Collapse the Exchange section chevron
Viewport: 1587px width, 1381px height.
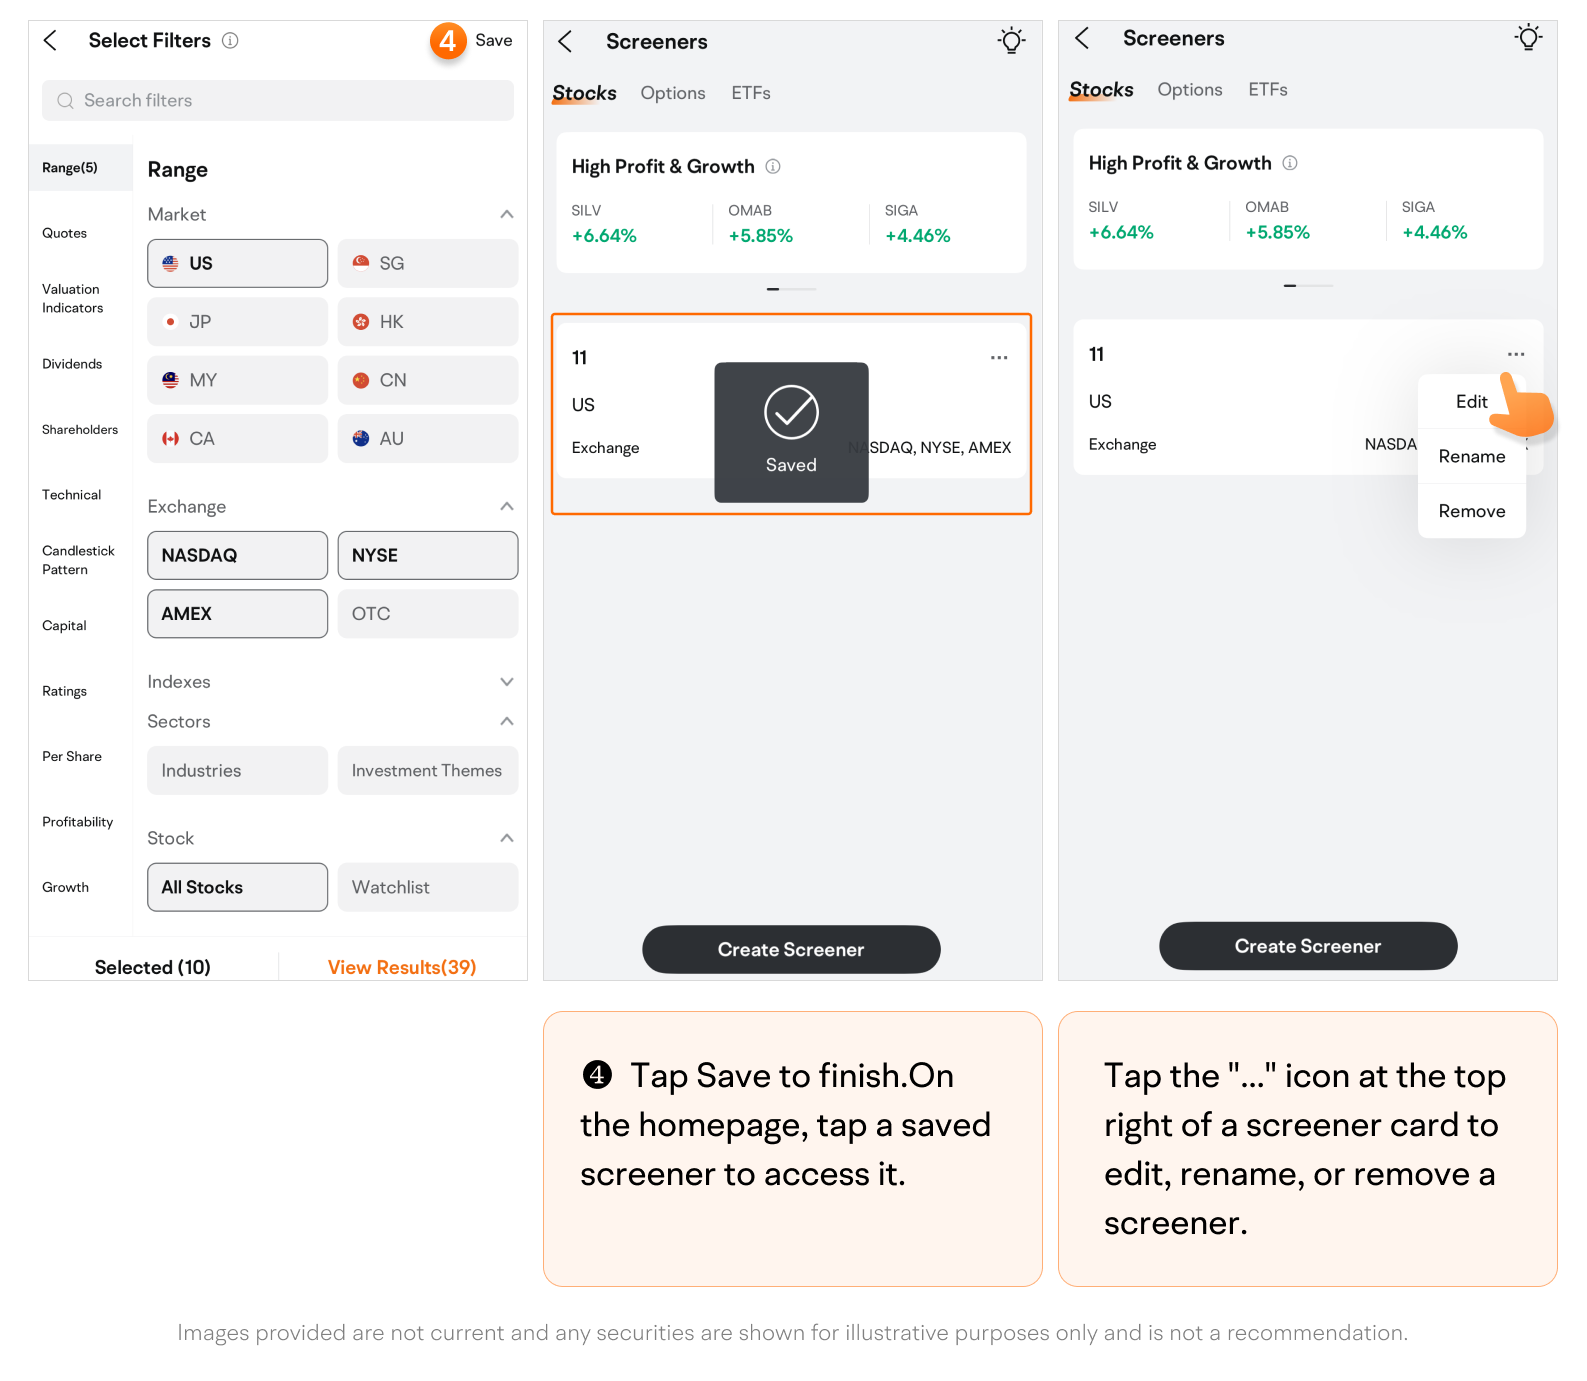(506, 506)
